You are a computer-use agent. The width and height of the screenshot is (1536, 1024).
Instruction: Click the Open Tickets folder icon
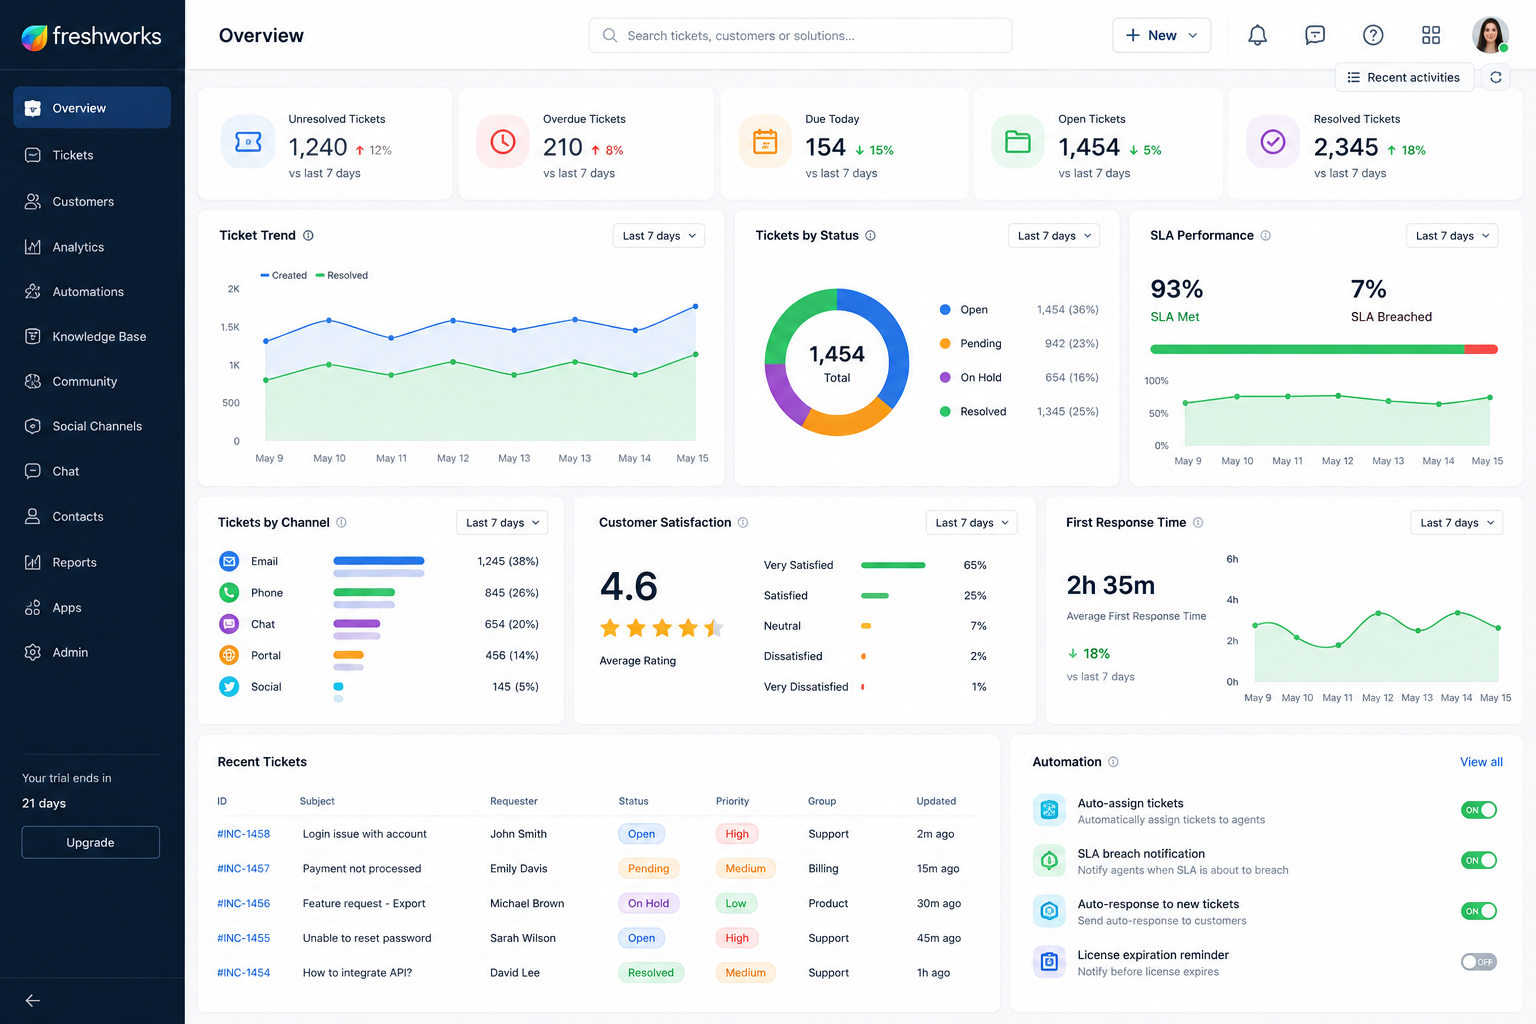point(1018,142)
